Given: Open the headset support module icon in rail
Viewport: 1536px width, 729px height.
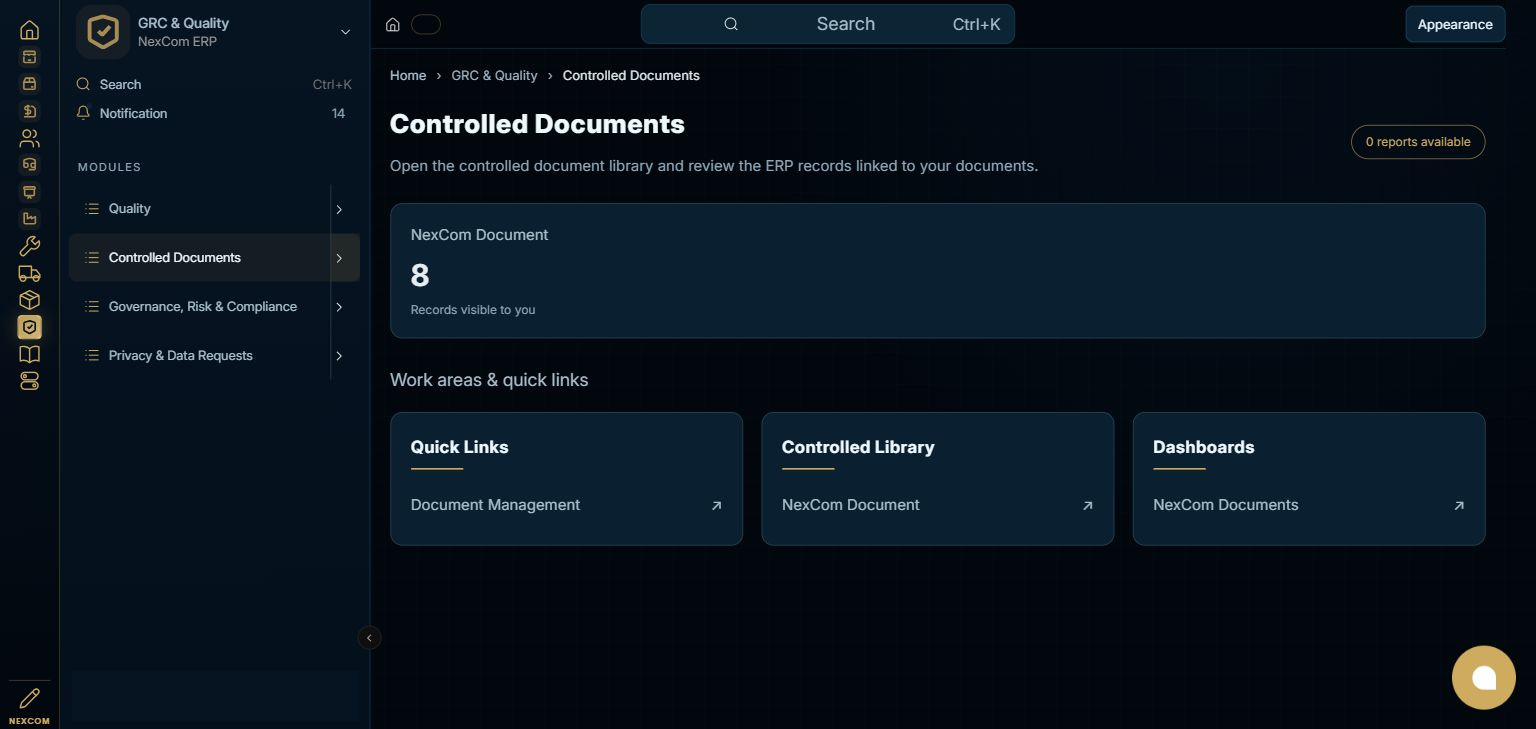Looking at the screenshot, I should (x=29, y=165).
